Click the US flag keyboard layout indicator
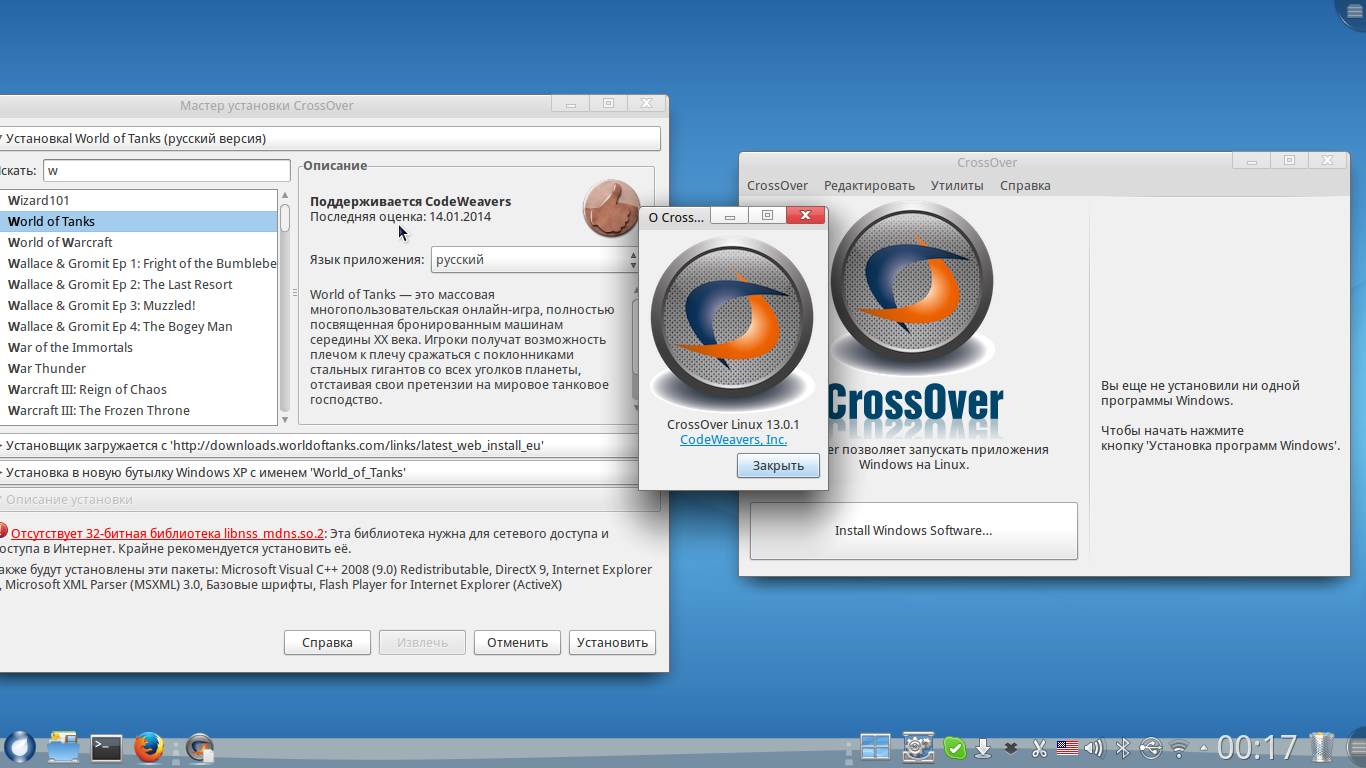 [x=1067, y=747]
